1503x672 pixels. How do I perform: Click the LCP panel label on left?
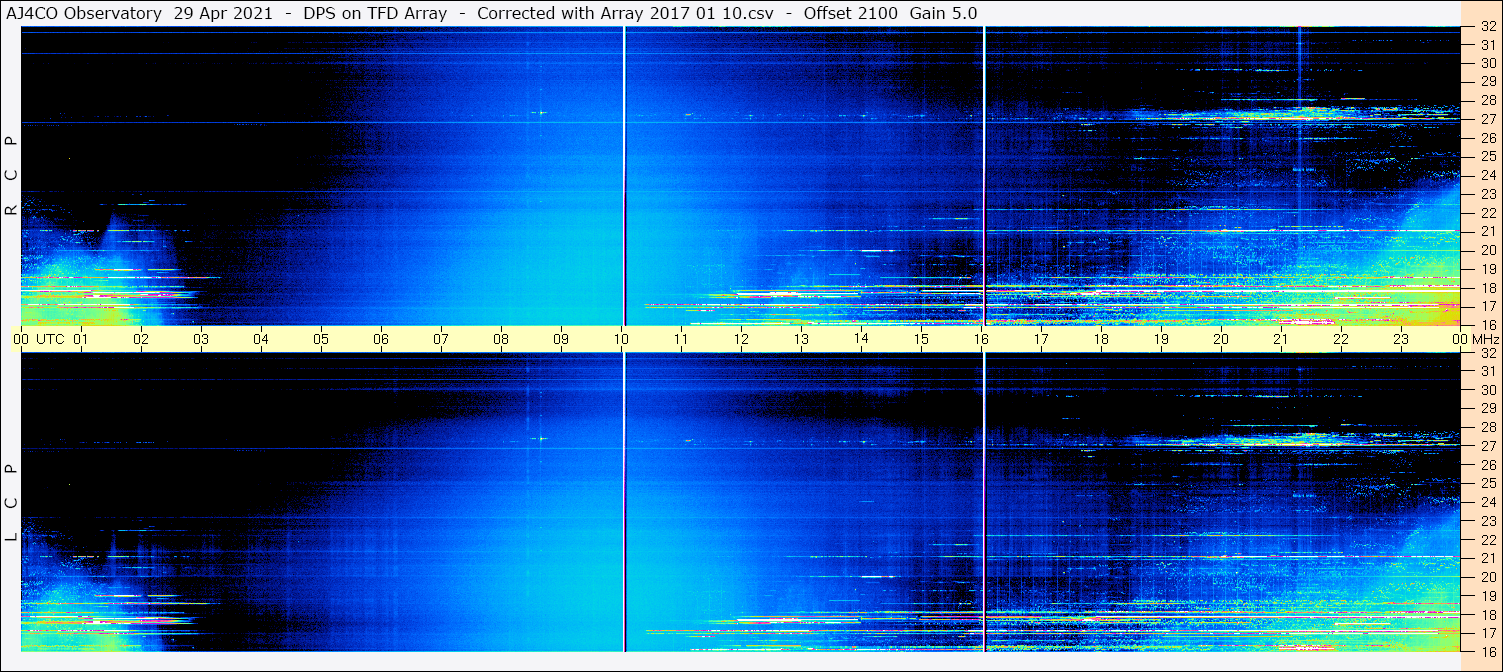(x=11, y=503)
